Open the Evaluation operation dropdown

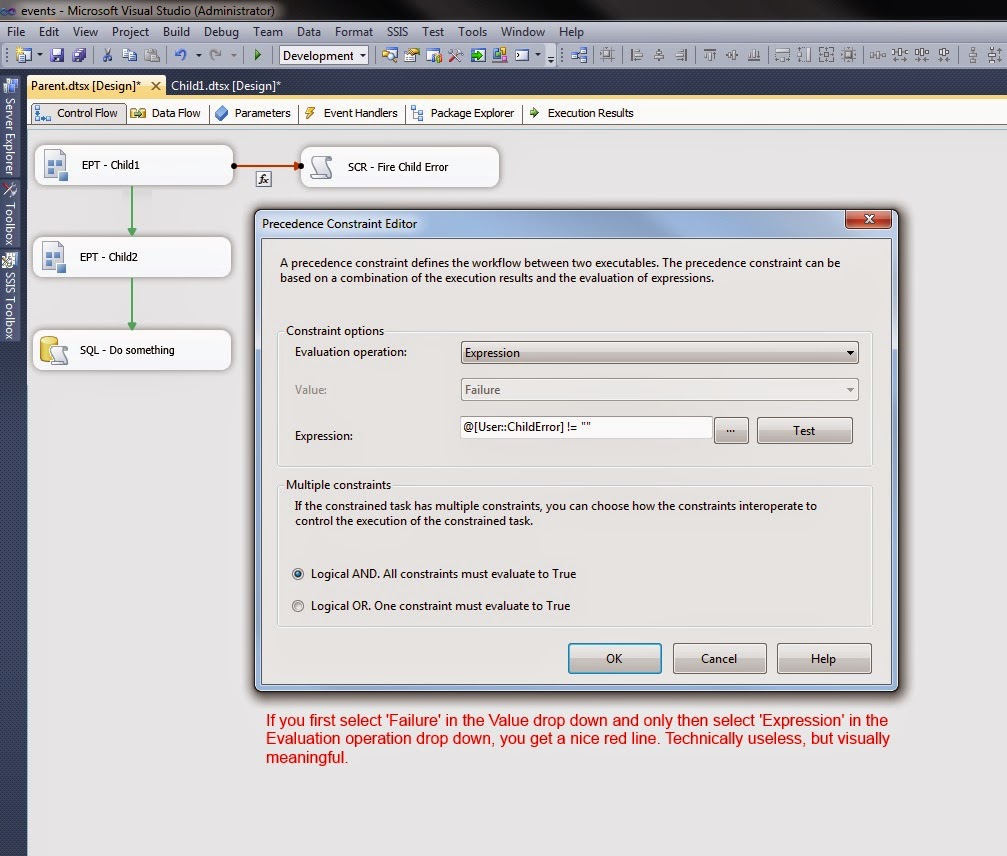pos(660,353)
